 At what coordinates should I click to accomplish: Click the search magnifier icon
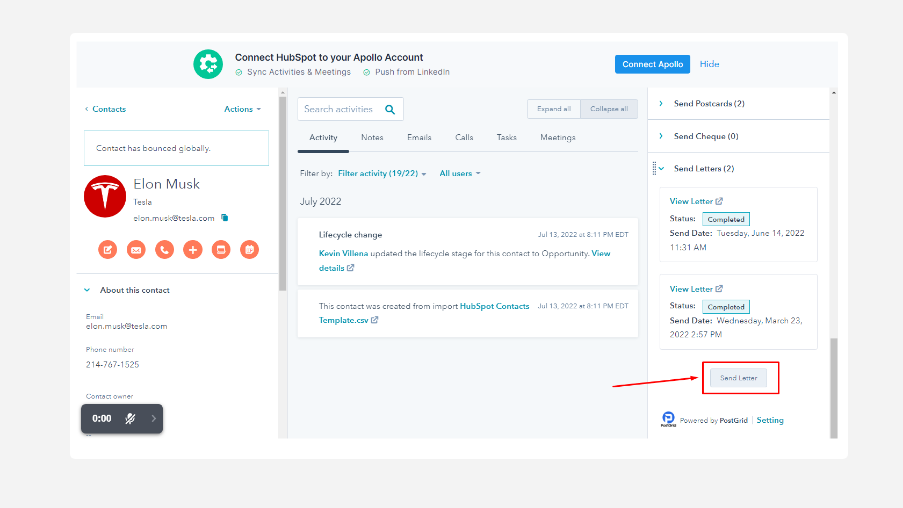coord(390,109)
